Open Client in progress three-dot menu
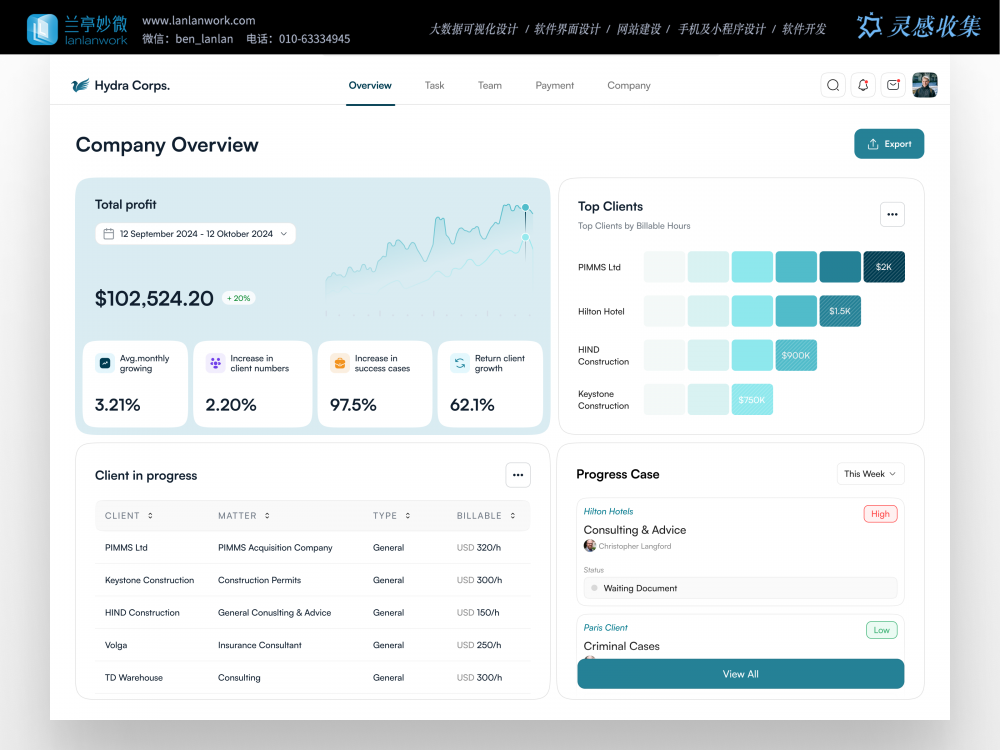This screenshot has width=1000, height=750. [517, 475]
